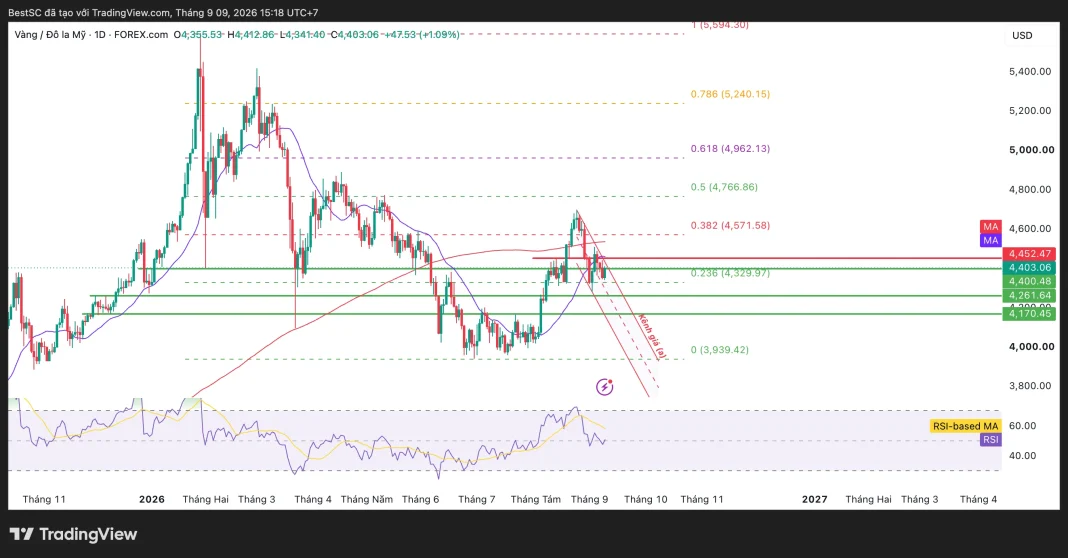The height and width of the screenshot is (558, 1068).
Task: Click the Tháng 10 time axis label
Action: coord(646,499)
